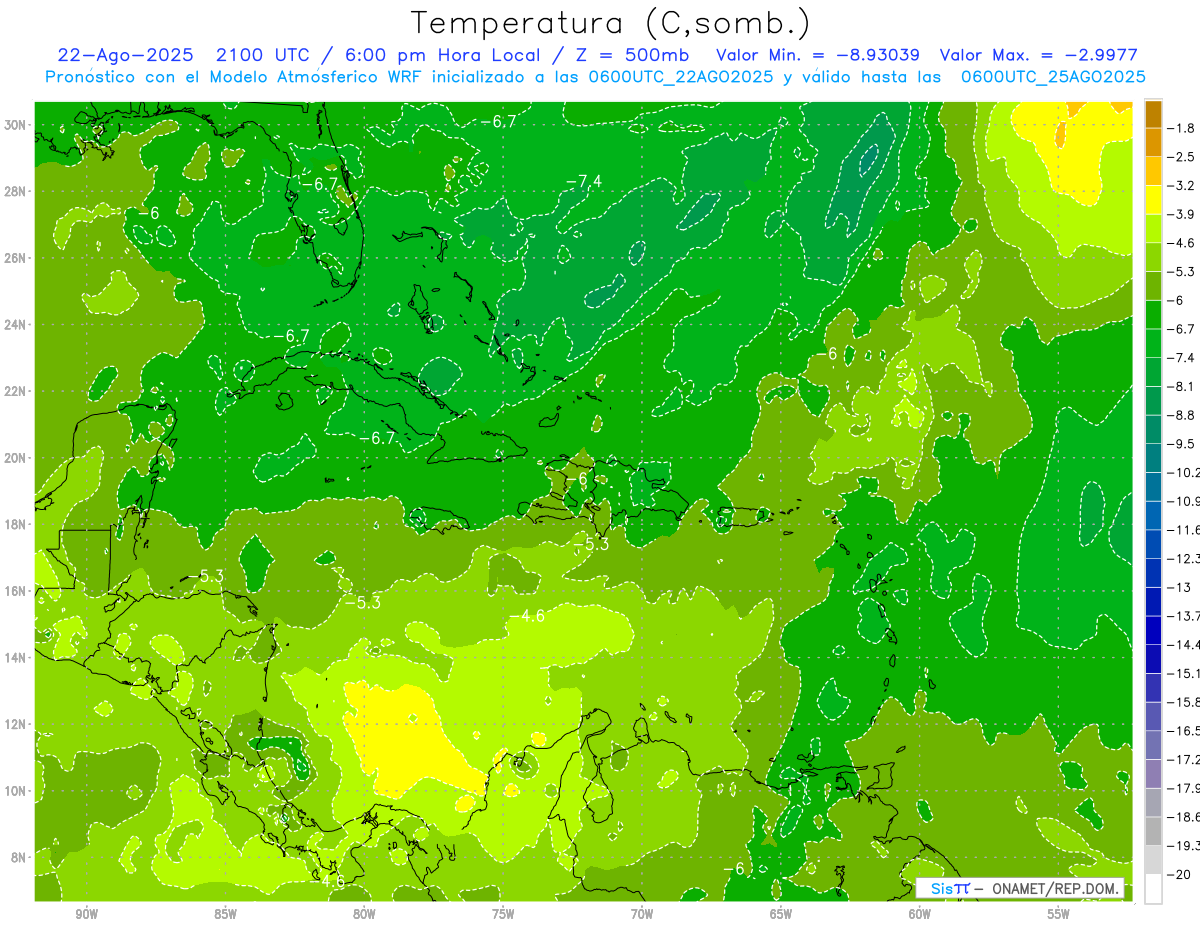Click the "28N" latitude axis label
This screenshot has width=1200, height=927.
(15, 191)
